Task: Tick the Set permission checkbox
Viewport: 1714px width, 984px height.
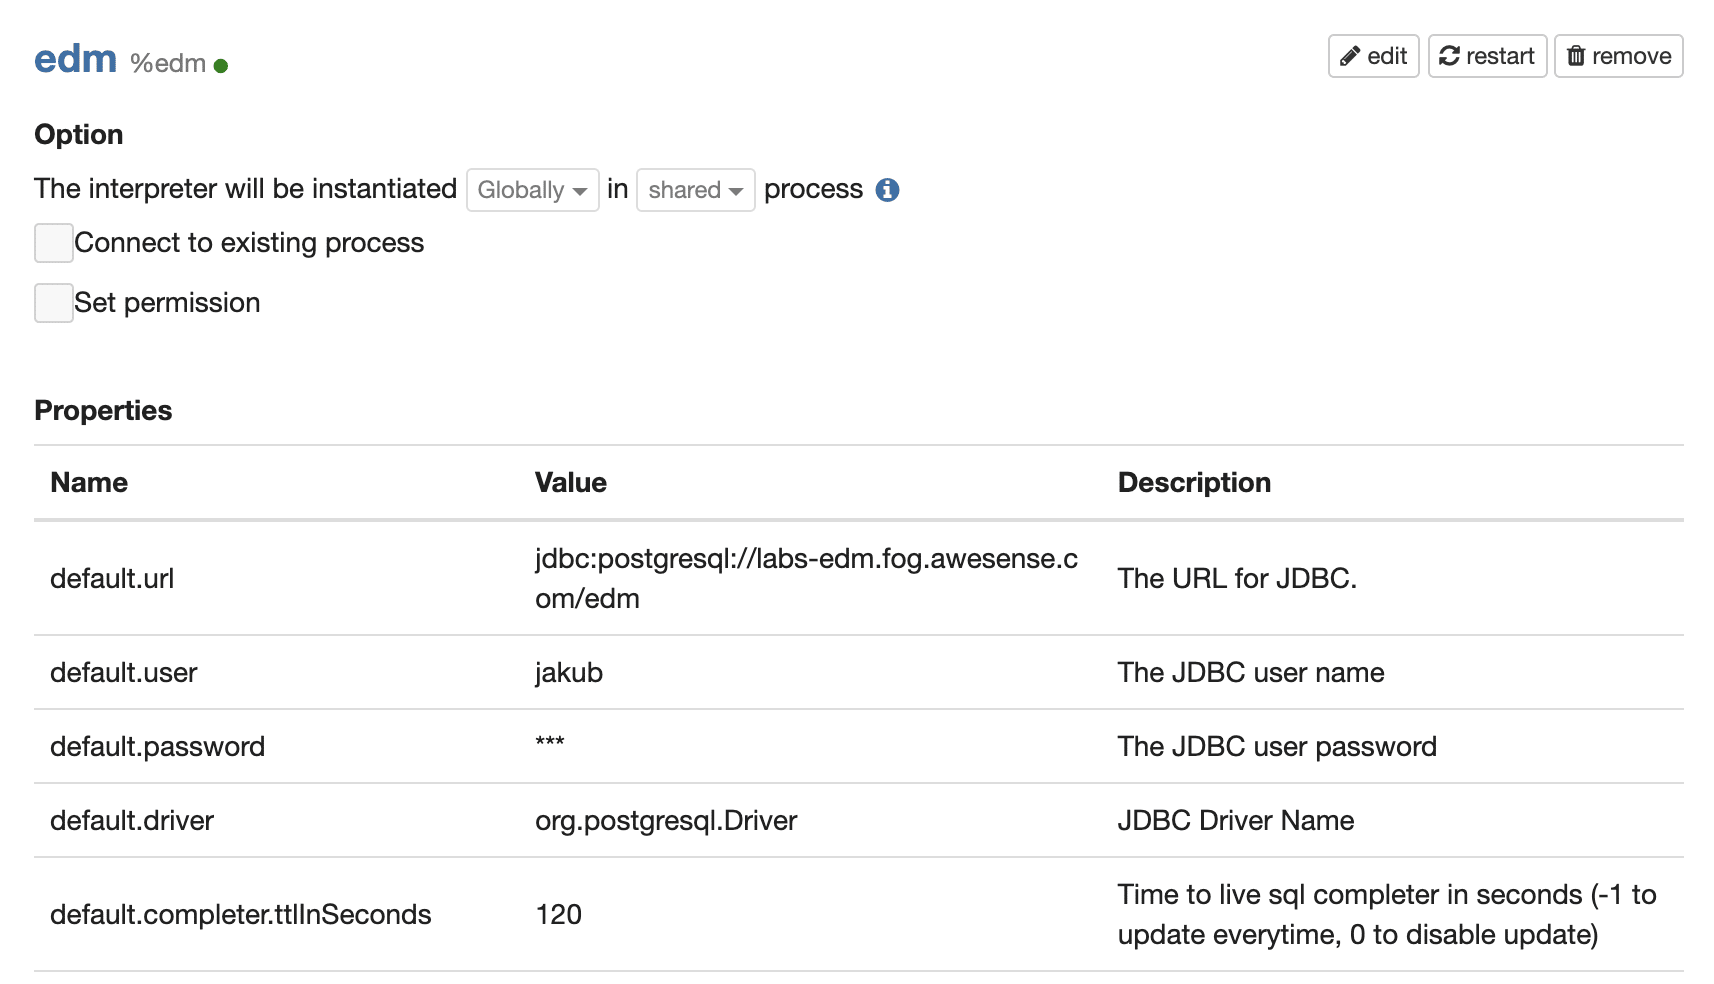Action: coord(53,303)
